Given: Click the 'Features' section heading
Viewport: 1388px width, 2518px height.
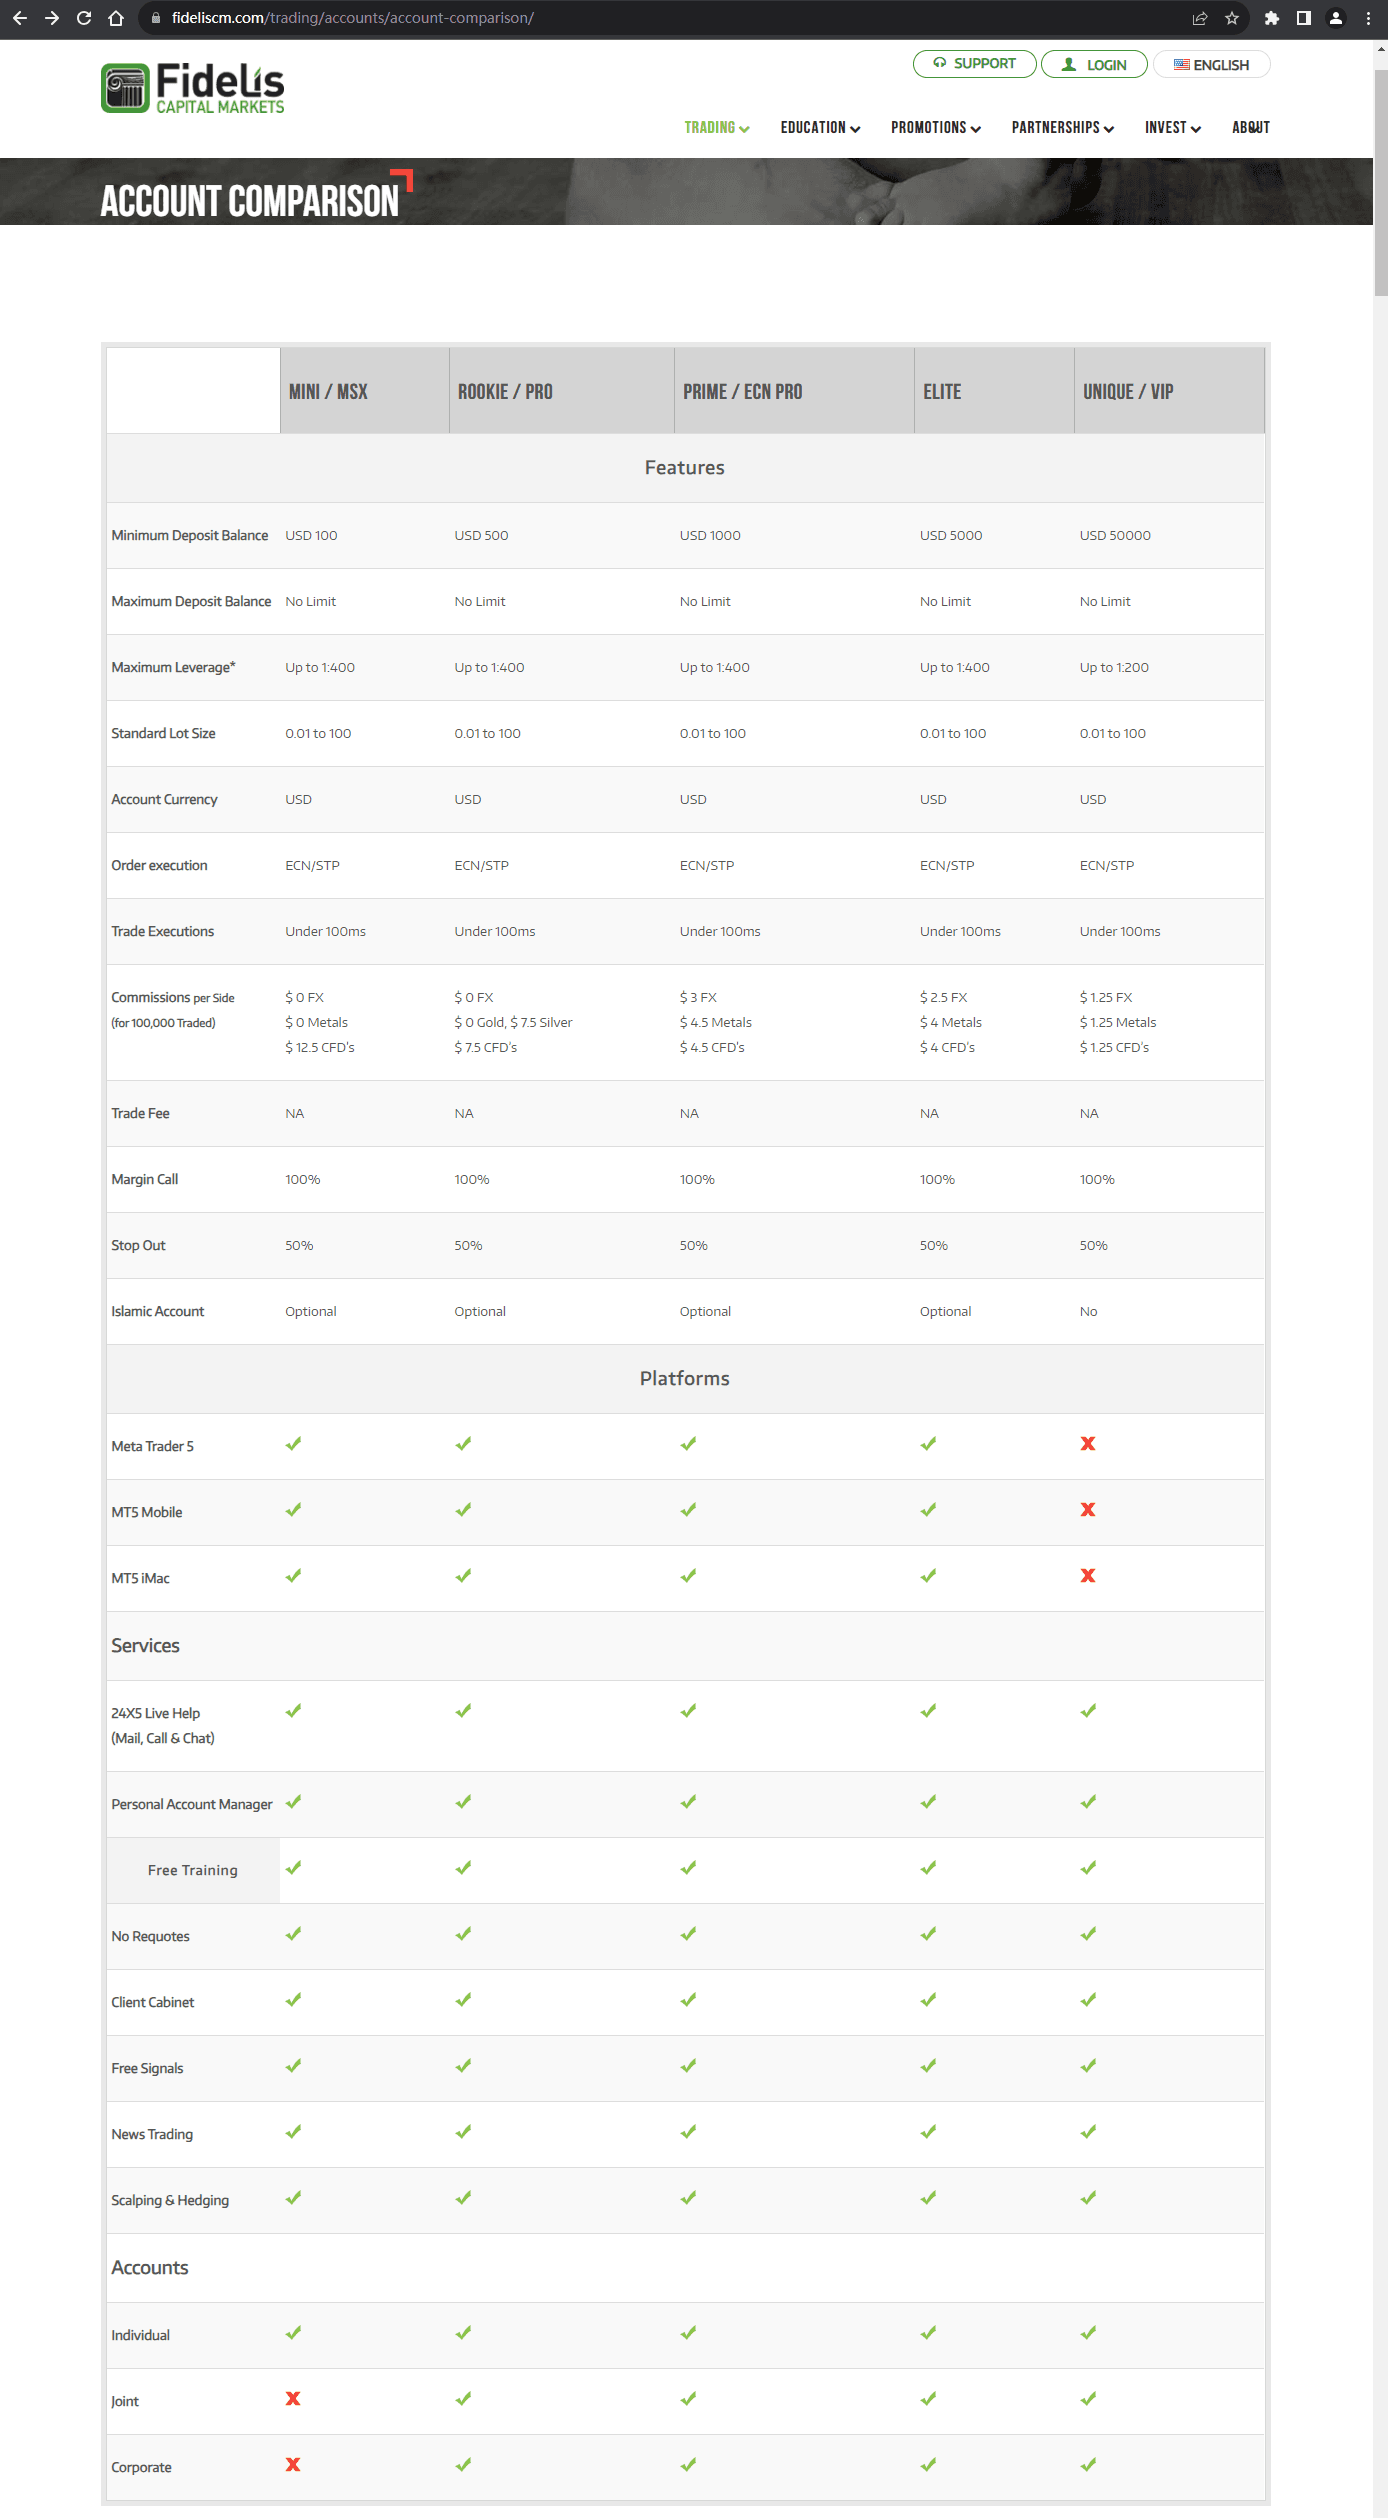Looking at the screenshot, I should pyautogui.click(x=685, y=467).
